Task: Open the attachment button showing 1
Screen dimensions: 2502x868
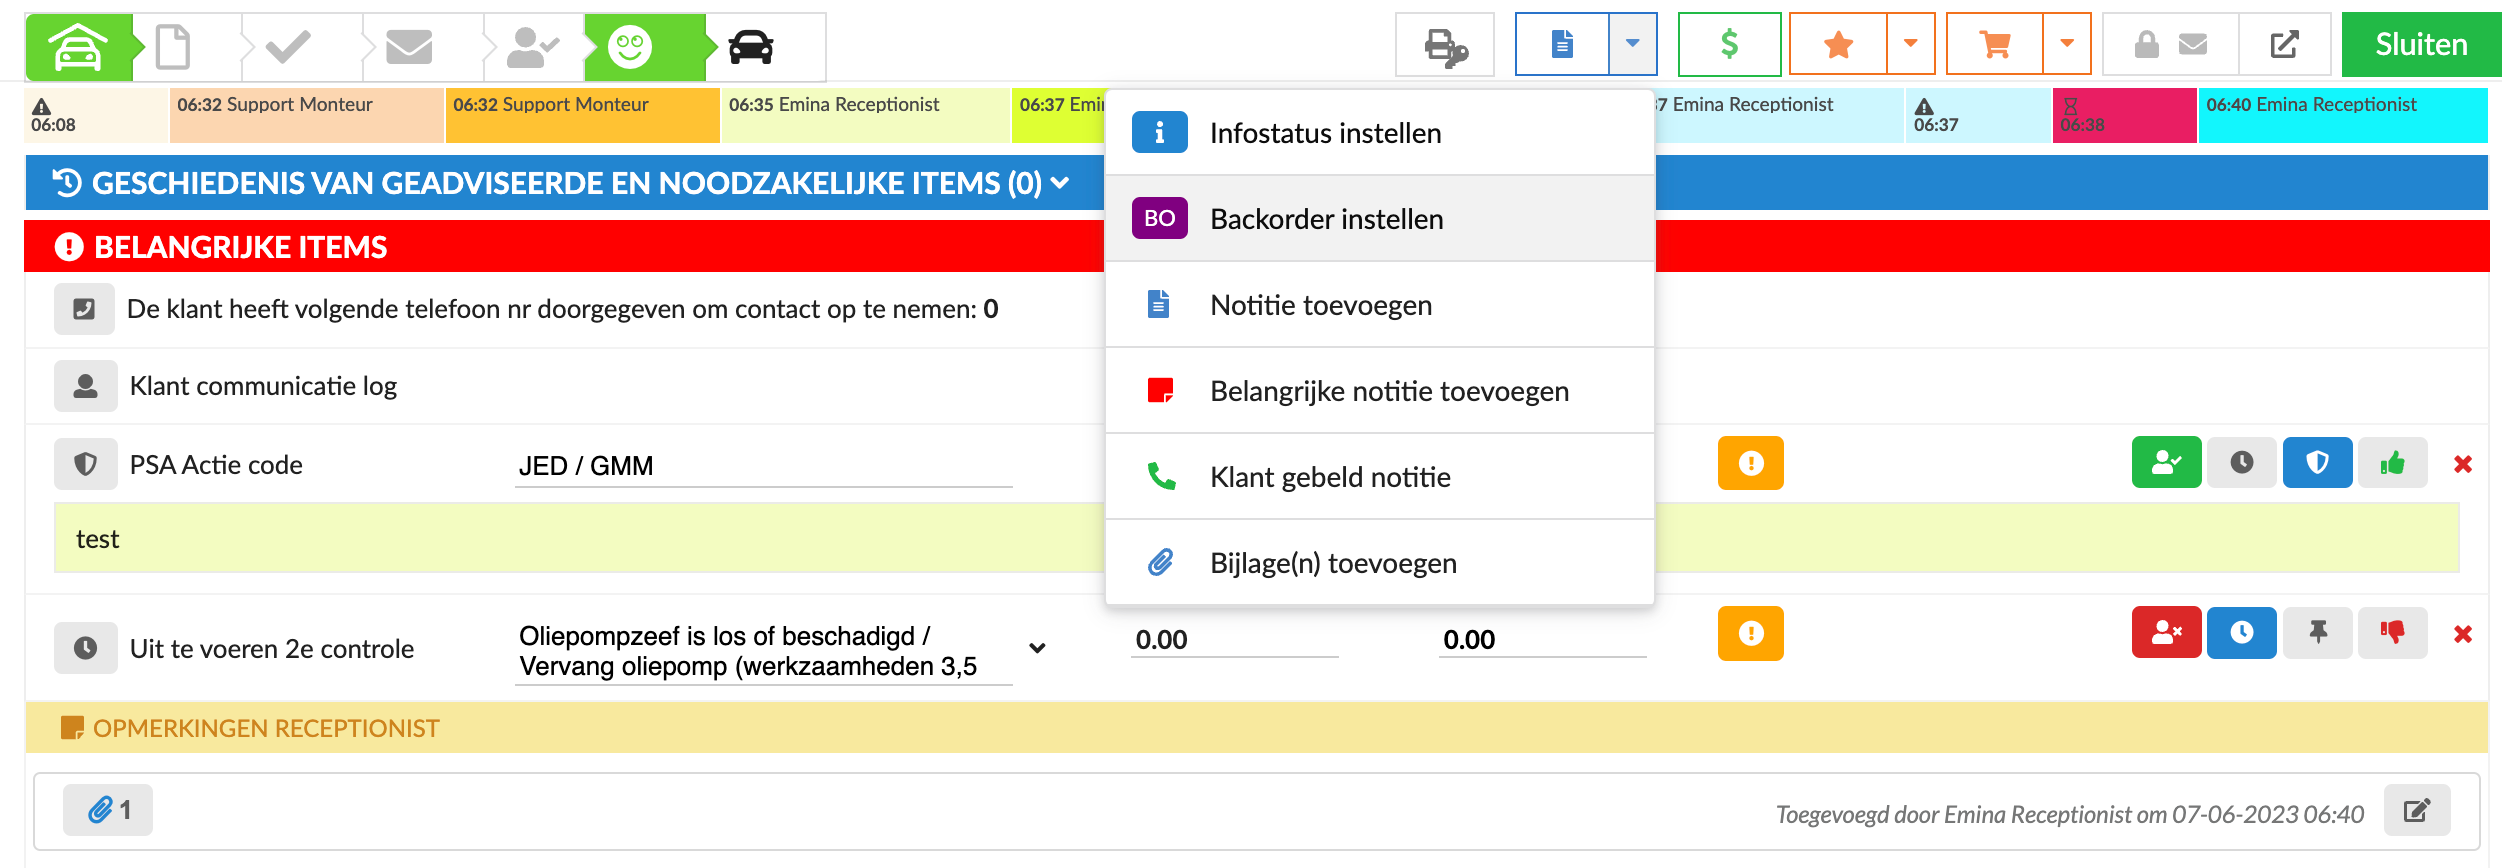Action: 108,810
